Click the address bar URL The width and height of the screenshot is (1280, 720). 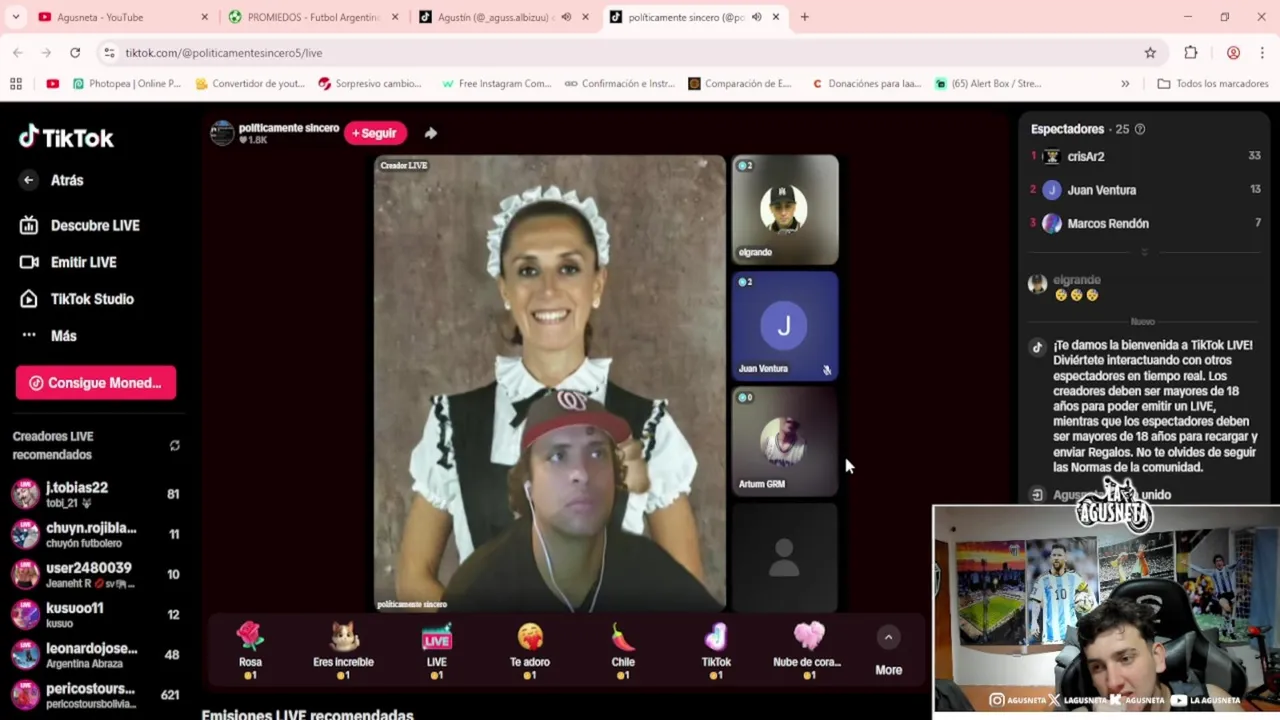click(224, 53)
